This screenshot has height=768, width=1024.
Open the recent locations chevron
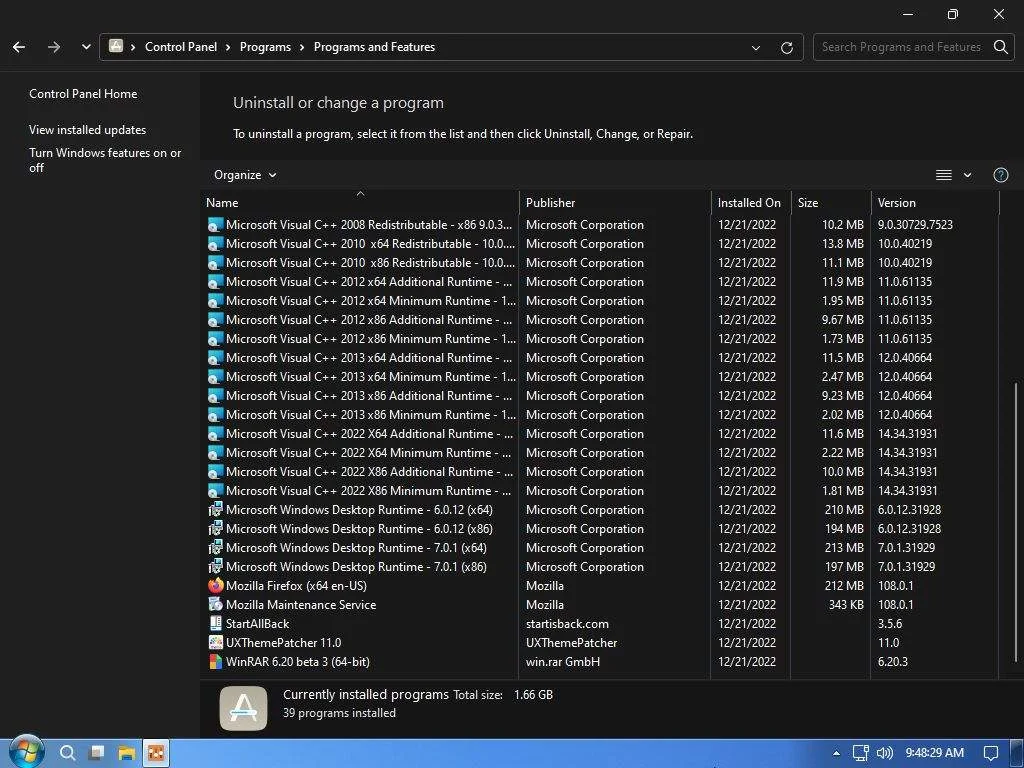(86, 47)
